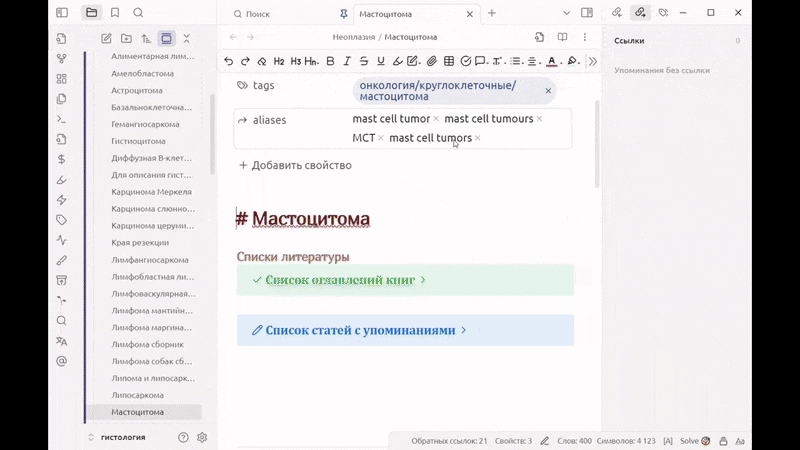Insert attachment paperclip icon
The image size is (800, 450).
(432, 61)
